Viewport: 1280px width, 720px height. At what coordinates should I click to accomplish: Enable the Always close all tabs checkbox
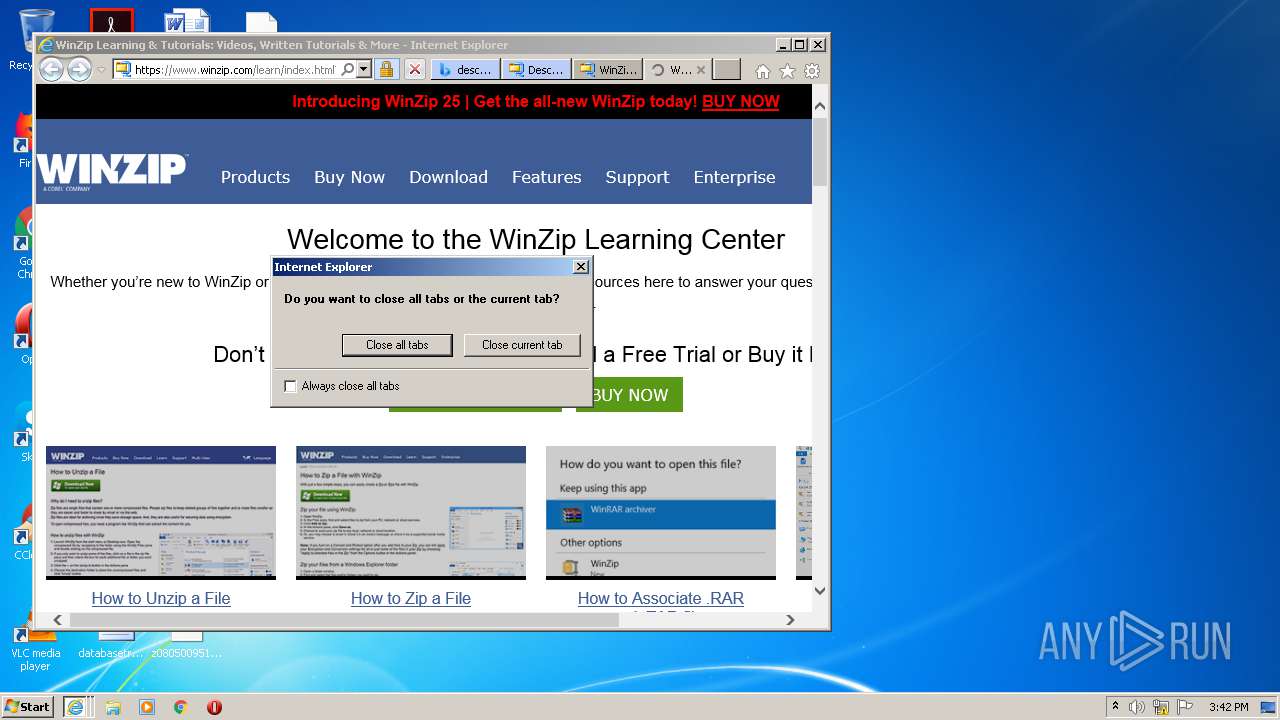point(291,386)
